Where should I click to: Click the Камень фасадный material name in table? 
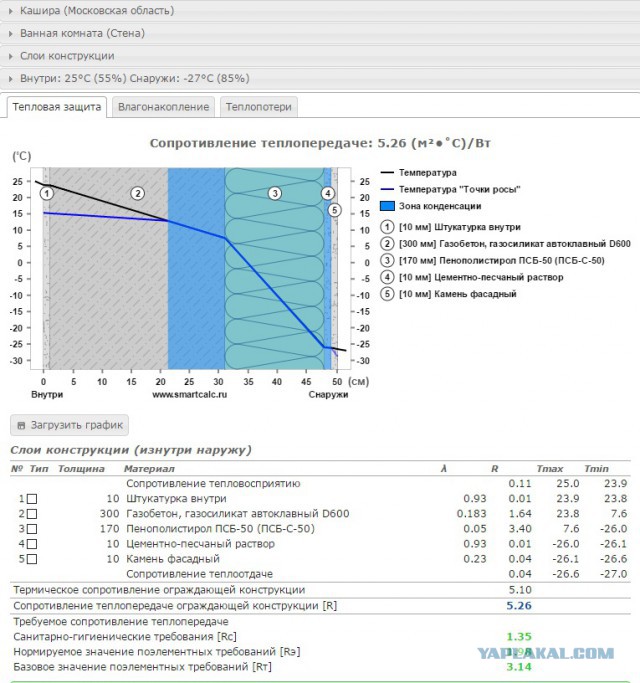pyautogui.click(x=173, y=559)
